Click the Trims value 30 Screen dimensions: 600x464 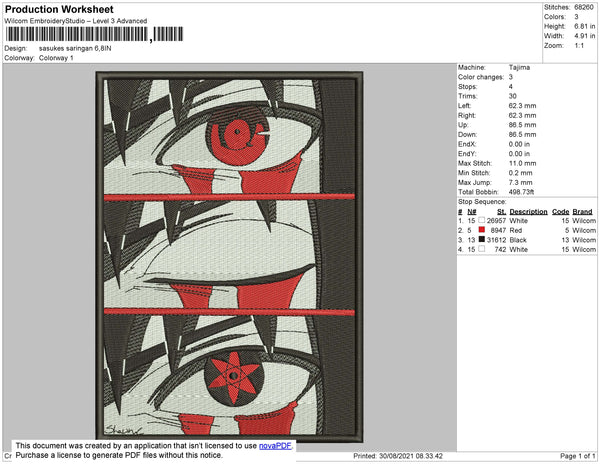point(513,96)
